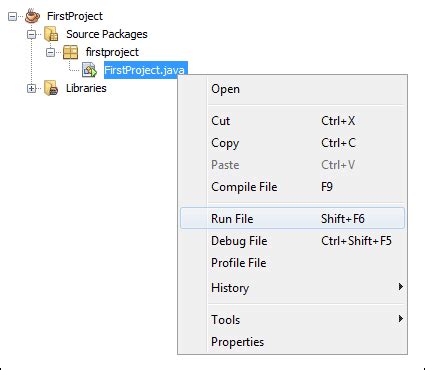
Task: Open the History menu entry
Action: point(292,288)
